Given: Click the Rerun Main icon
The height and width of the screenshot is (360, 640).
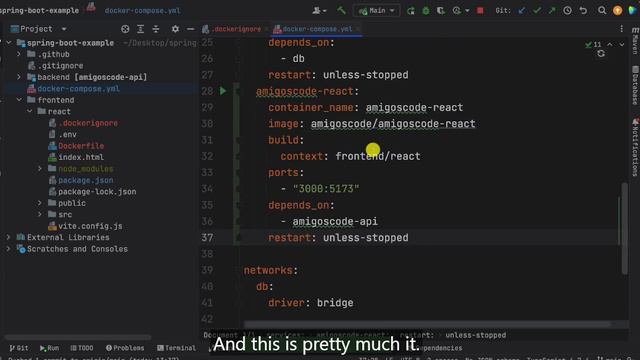Looking at the screenshot, I should click(x=411, y=11).
